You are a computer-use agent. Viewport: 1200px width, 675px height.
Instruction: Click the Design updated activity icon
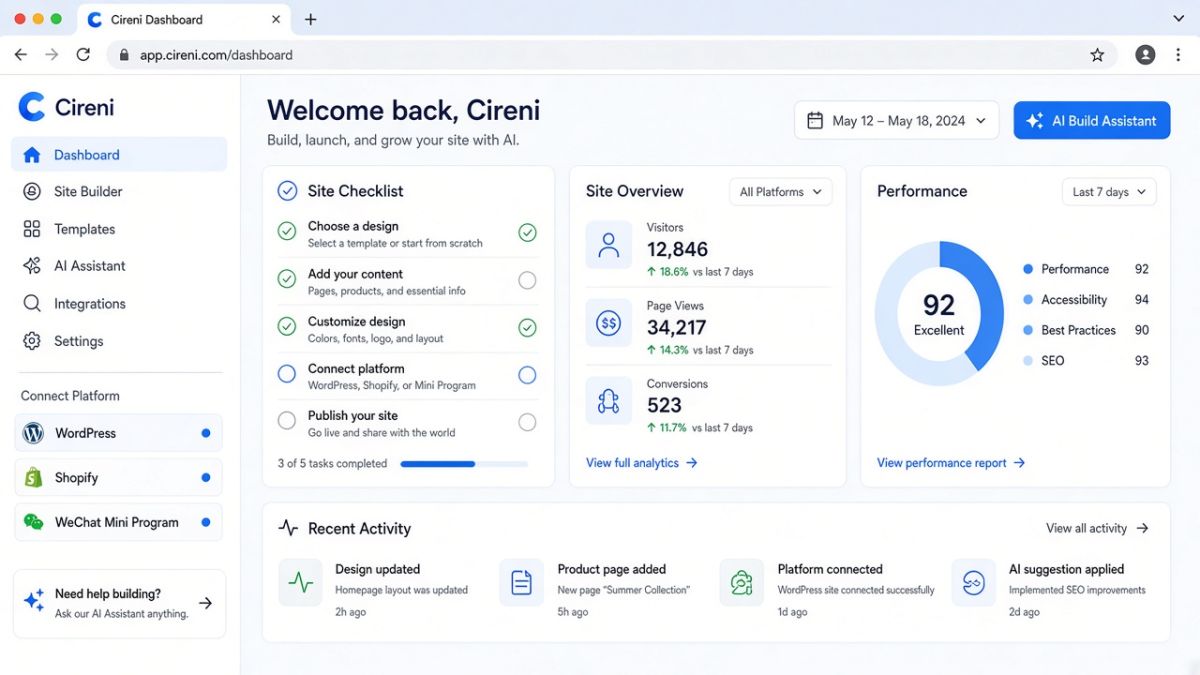click(x=301, y=582)
